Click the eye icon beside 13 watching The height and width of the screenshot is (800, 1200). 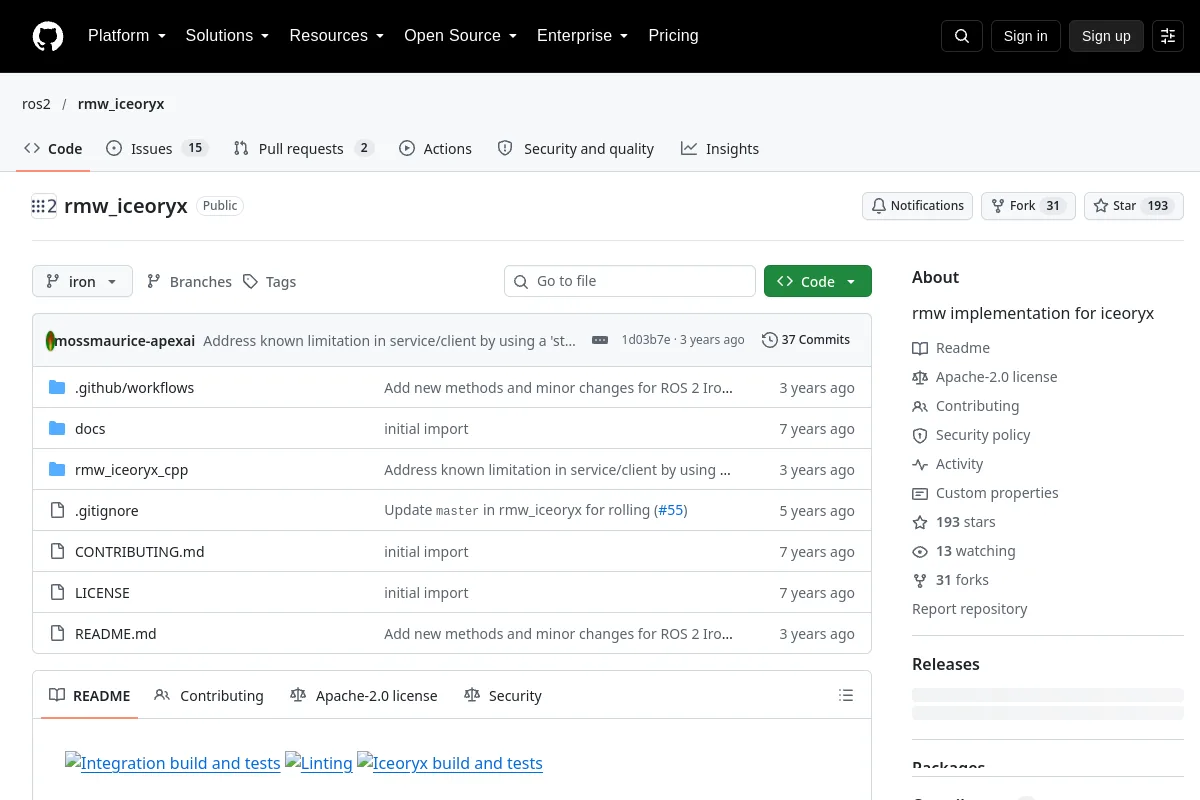pos(920,551)
